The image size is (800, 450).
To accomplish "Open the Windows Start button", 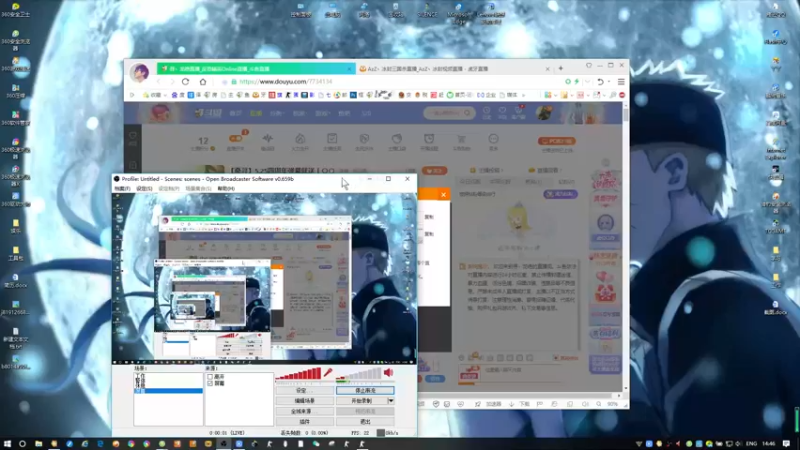I will (7, 444).
